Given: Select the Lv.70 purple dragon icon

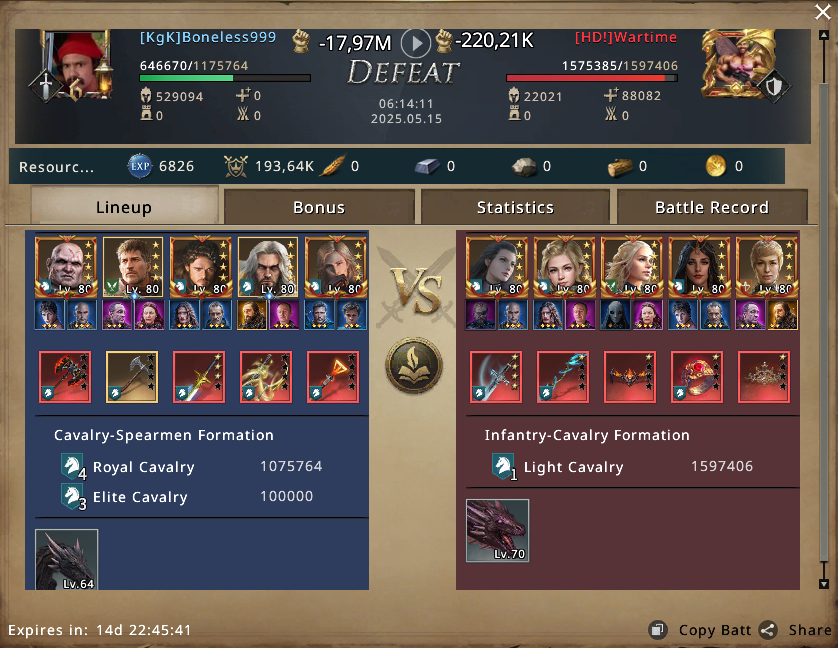Looking at the screenshot, I should coord(498,530).
